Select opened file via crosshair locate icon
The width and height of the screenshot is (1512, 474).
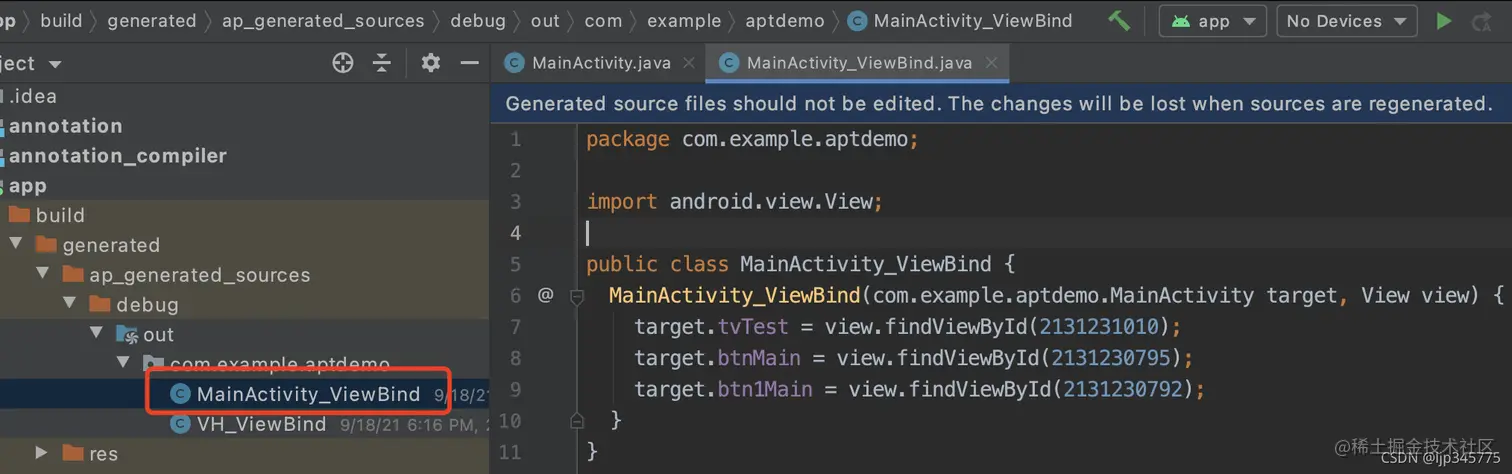pyautogui.click(x=343, y=63)
